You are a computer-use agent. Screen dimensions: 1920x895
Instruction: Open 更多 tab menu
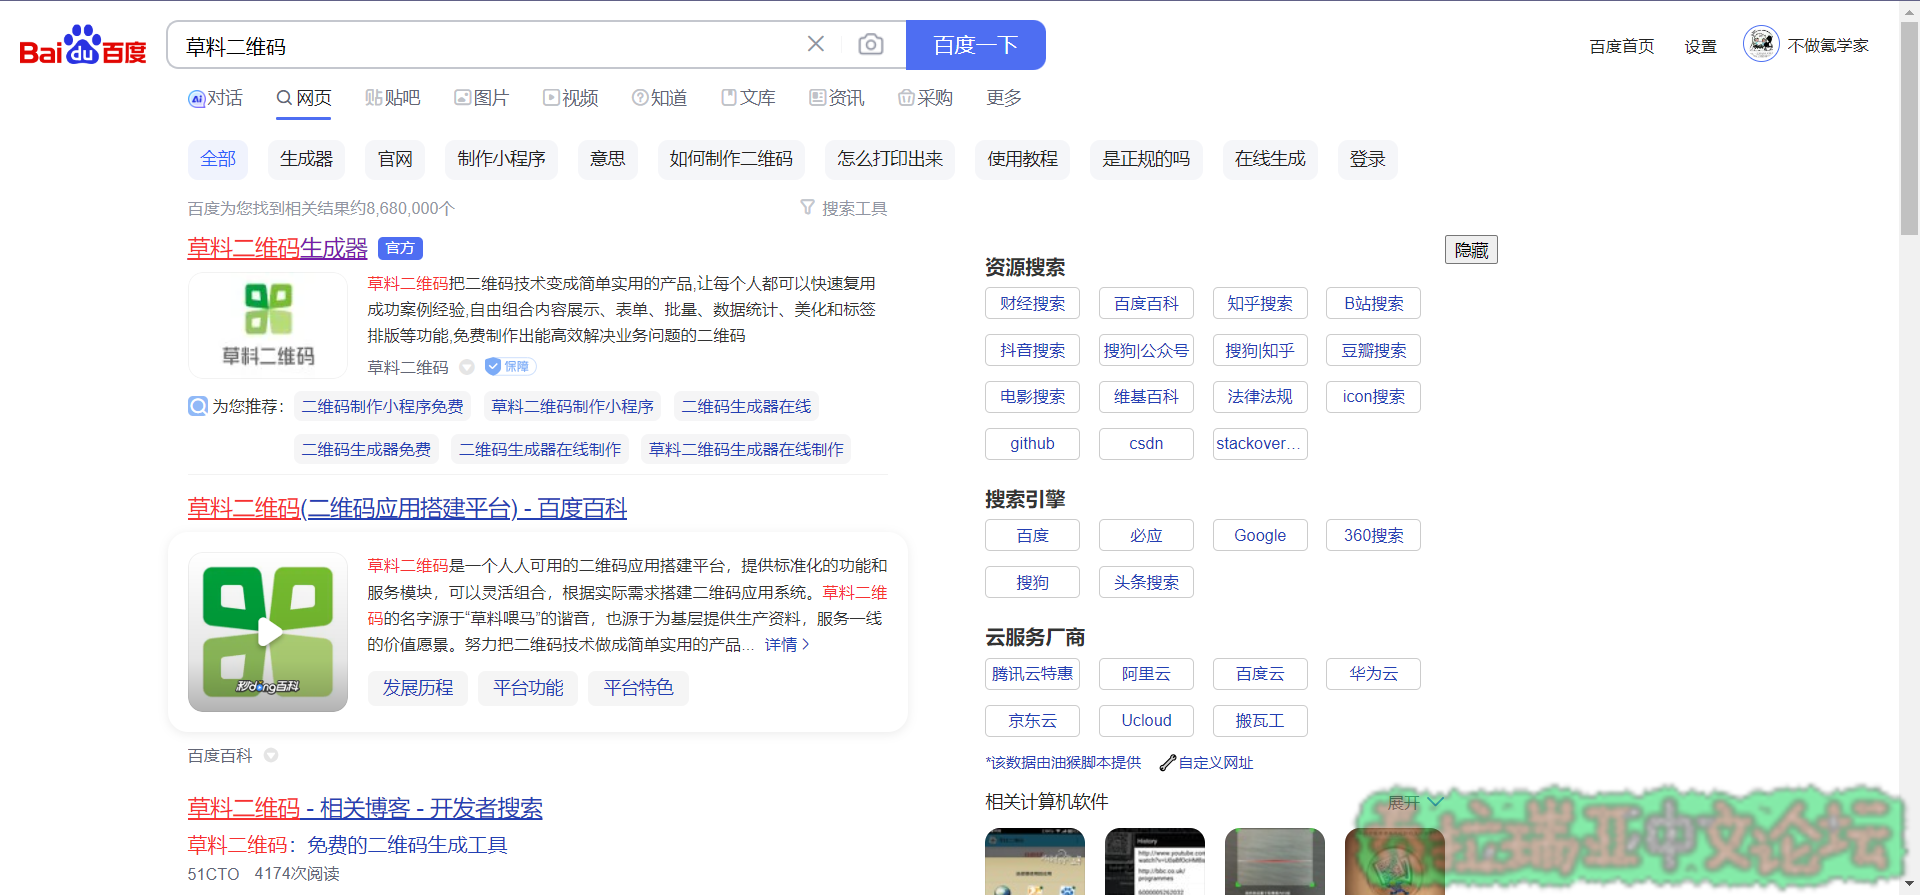pos(1004,98)
